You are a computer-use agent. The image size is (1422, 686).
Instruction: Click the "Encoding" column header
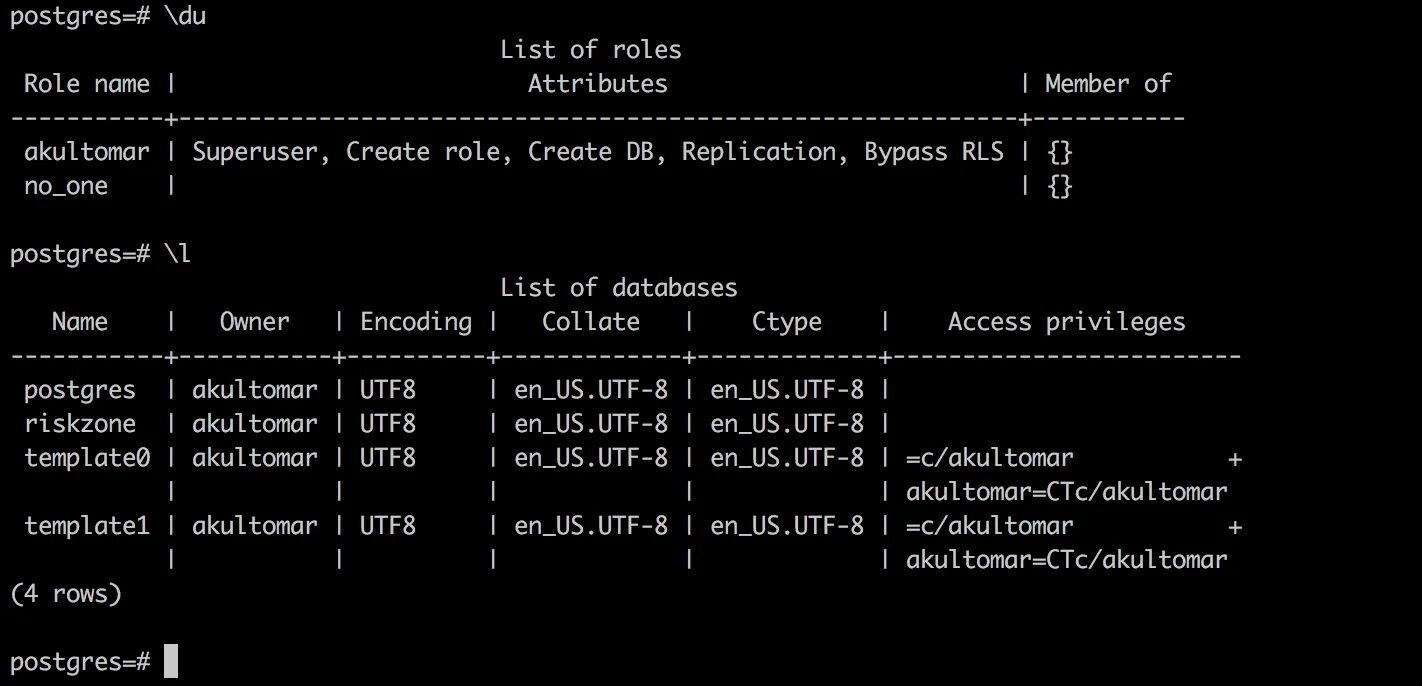(415, 322)
